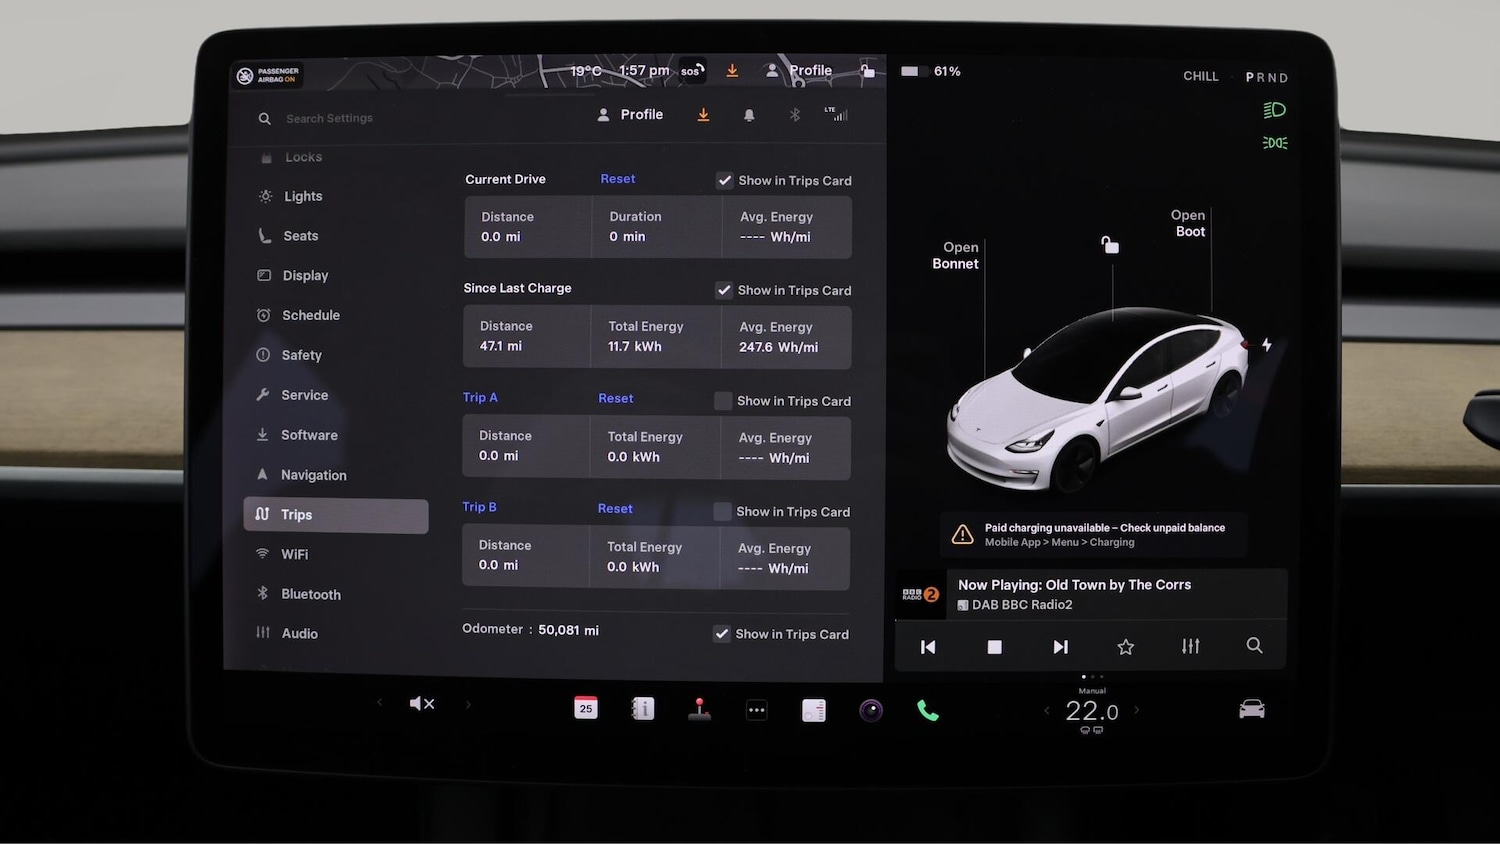Viewport: 1500px width, 844px height.
Task: Open the dashcam camera app
Action: pos(871,711)
